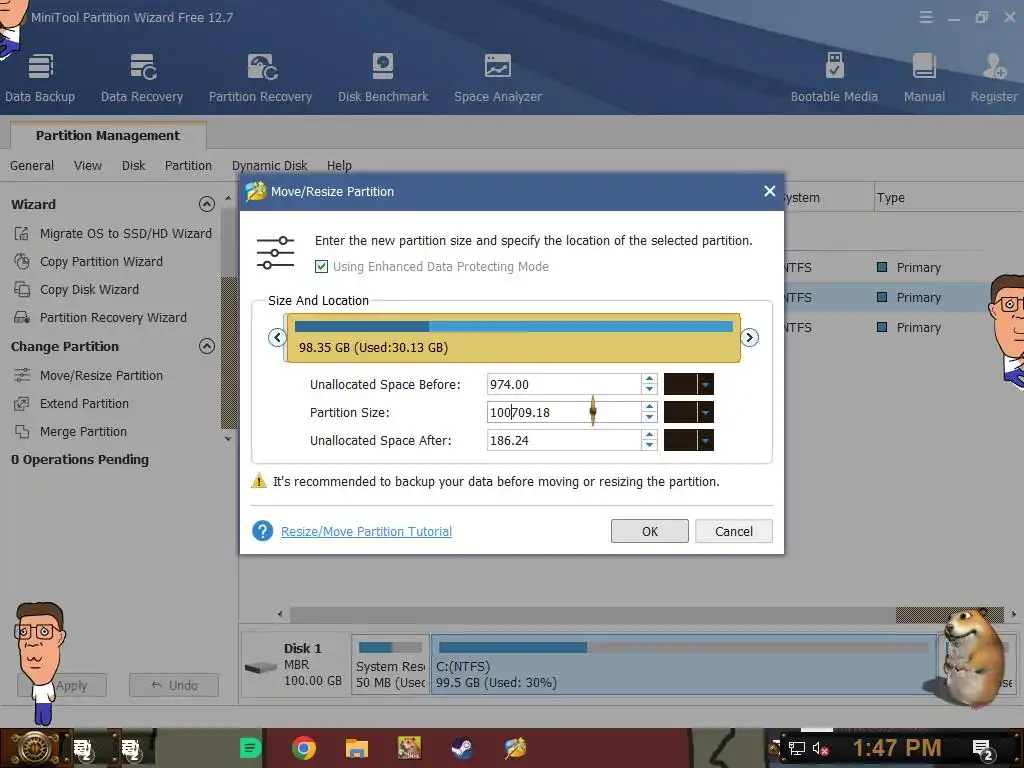This screenshot has width=1024, height=768.
Task: Open the Partition menu
Action: [x=188, y=165]
